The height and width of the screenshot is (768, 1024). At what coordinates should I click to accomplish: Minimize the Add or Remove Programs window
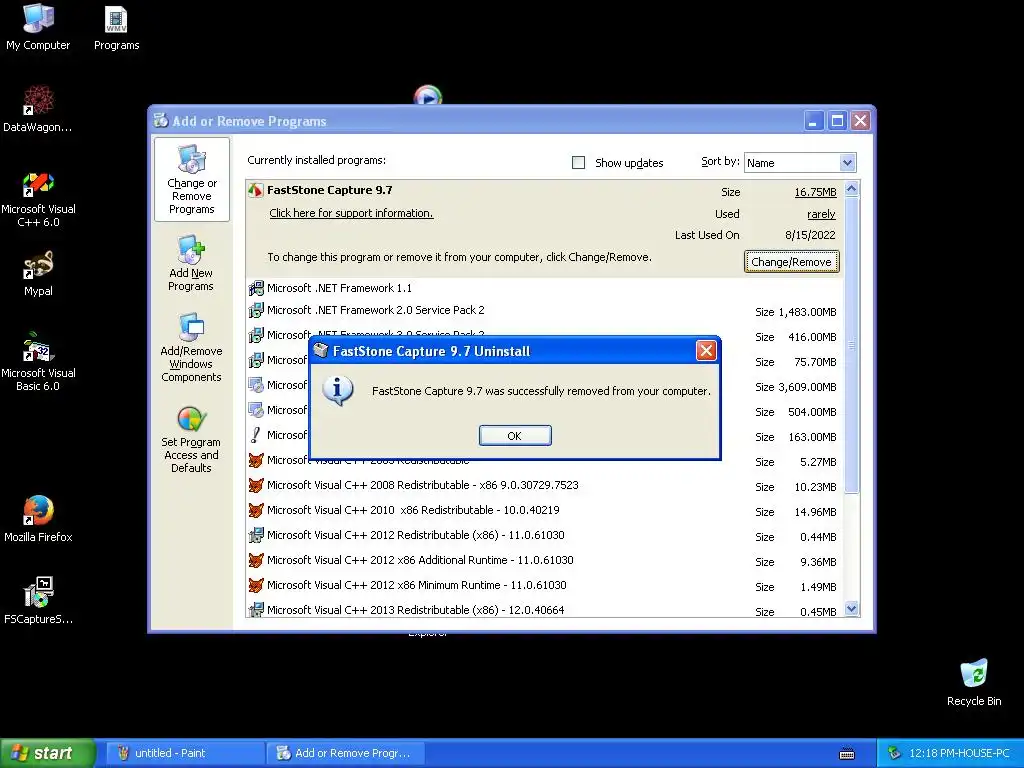[814, 121]
